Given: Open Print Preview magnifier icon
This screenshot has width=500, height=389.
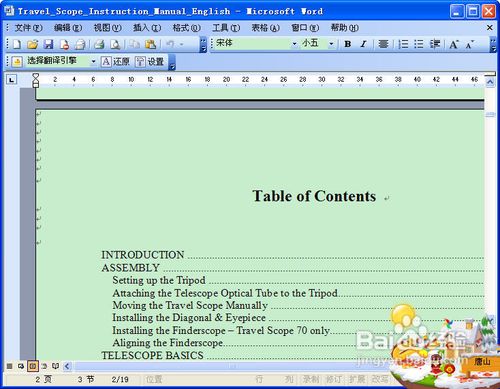Looking at the screenshot, I should tap(115, 44).
